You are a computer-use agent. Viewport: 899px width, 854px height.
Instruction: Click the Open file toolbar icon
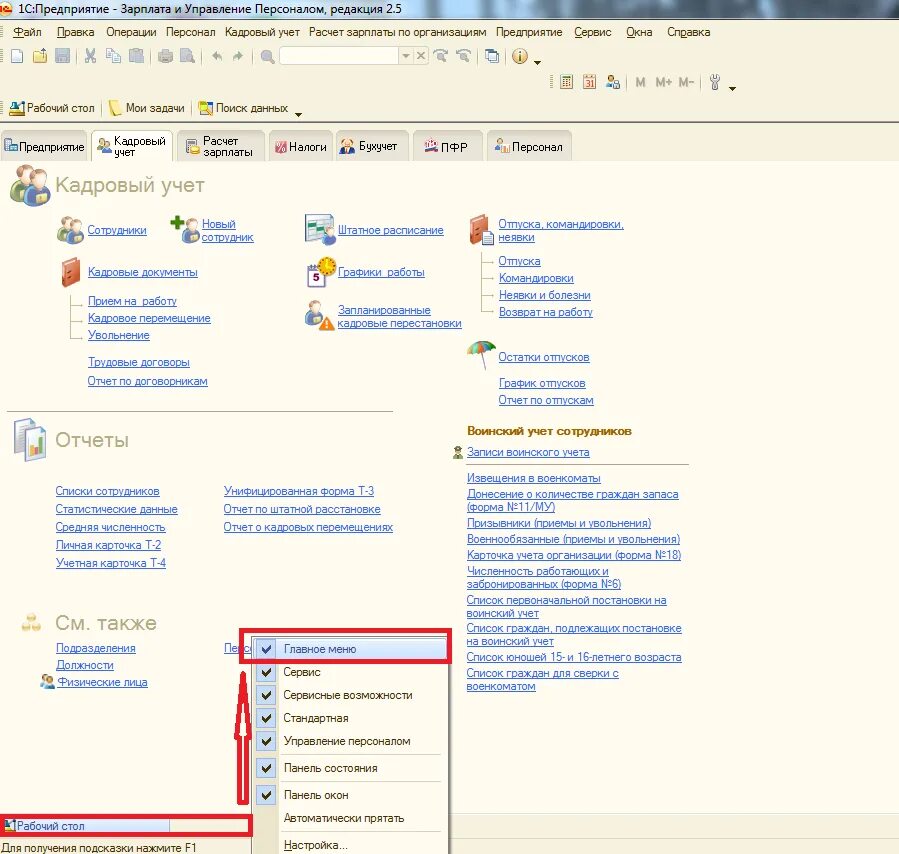click(40, 56)
